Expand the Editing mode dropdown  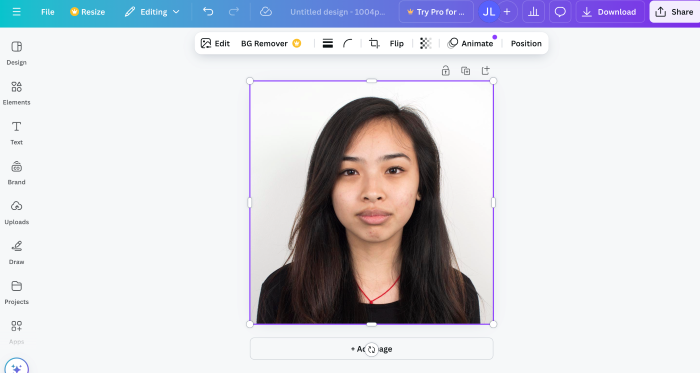(152, 12)
